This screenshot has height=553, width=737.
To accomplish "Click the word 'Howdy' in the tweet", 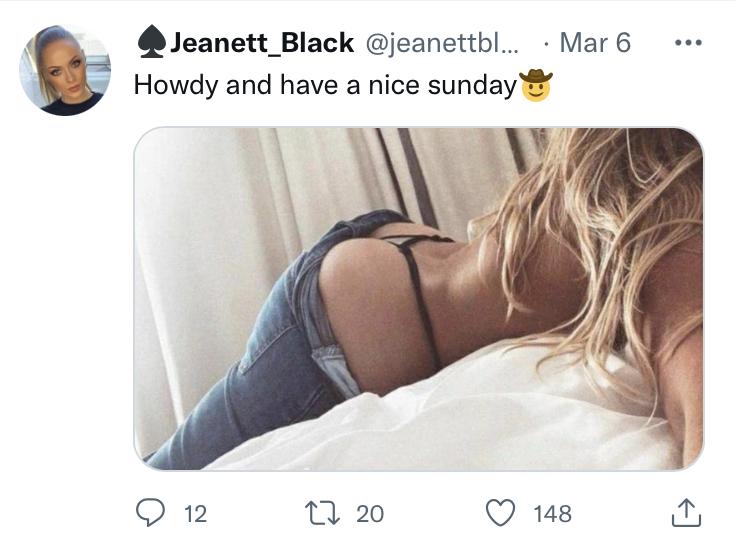I will pyautogui.click(x=176, y=86).
